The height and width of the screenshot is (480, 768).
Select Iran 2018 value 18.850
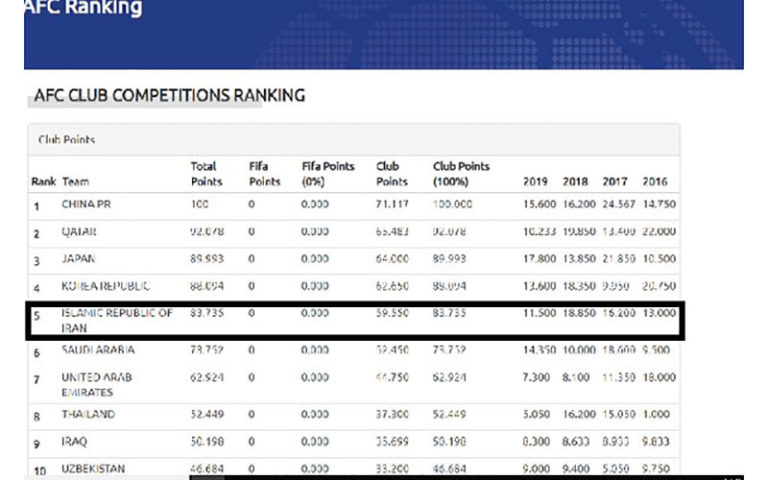(579, 313)
